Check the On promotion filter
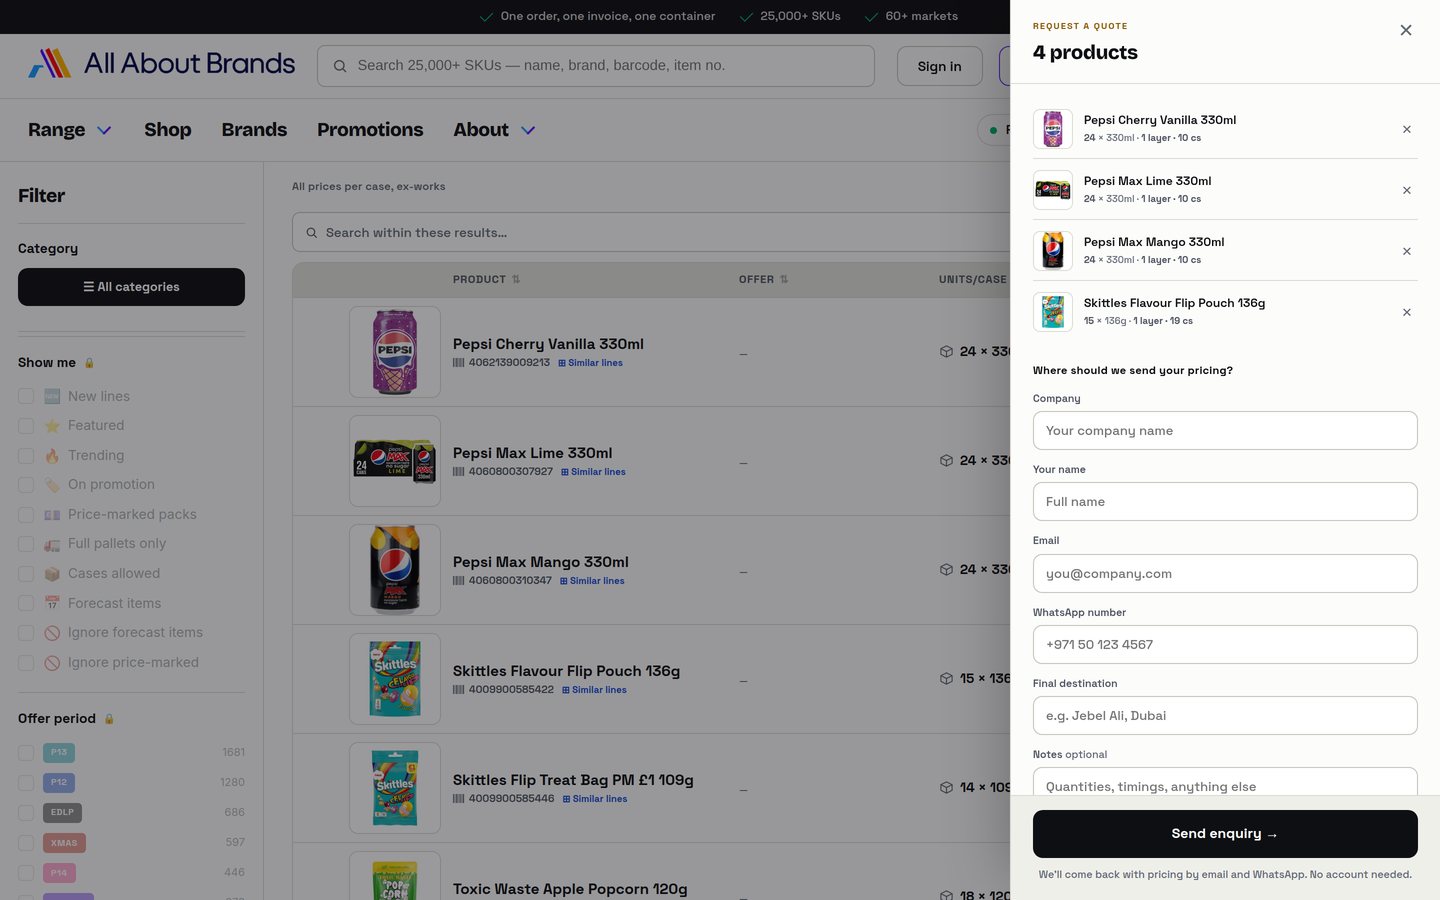Viewport: 1440px width, 900px height. (26, 485)
